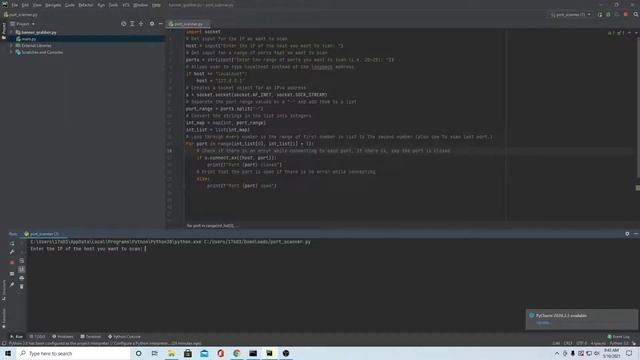Click the Run button in top toolbar
This screenshot has height=360, width=640.
(600, 15)
